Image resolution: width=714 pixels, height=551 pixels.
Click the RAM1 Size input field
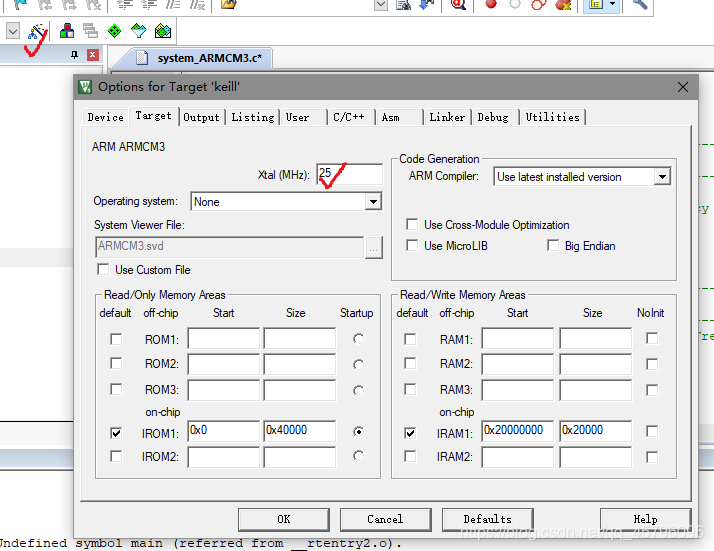(x=596, y=338)
